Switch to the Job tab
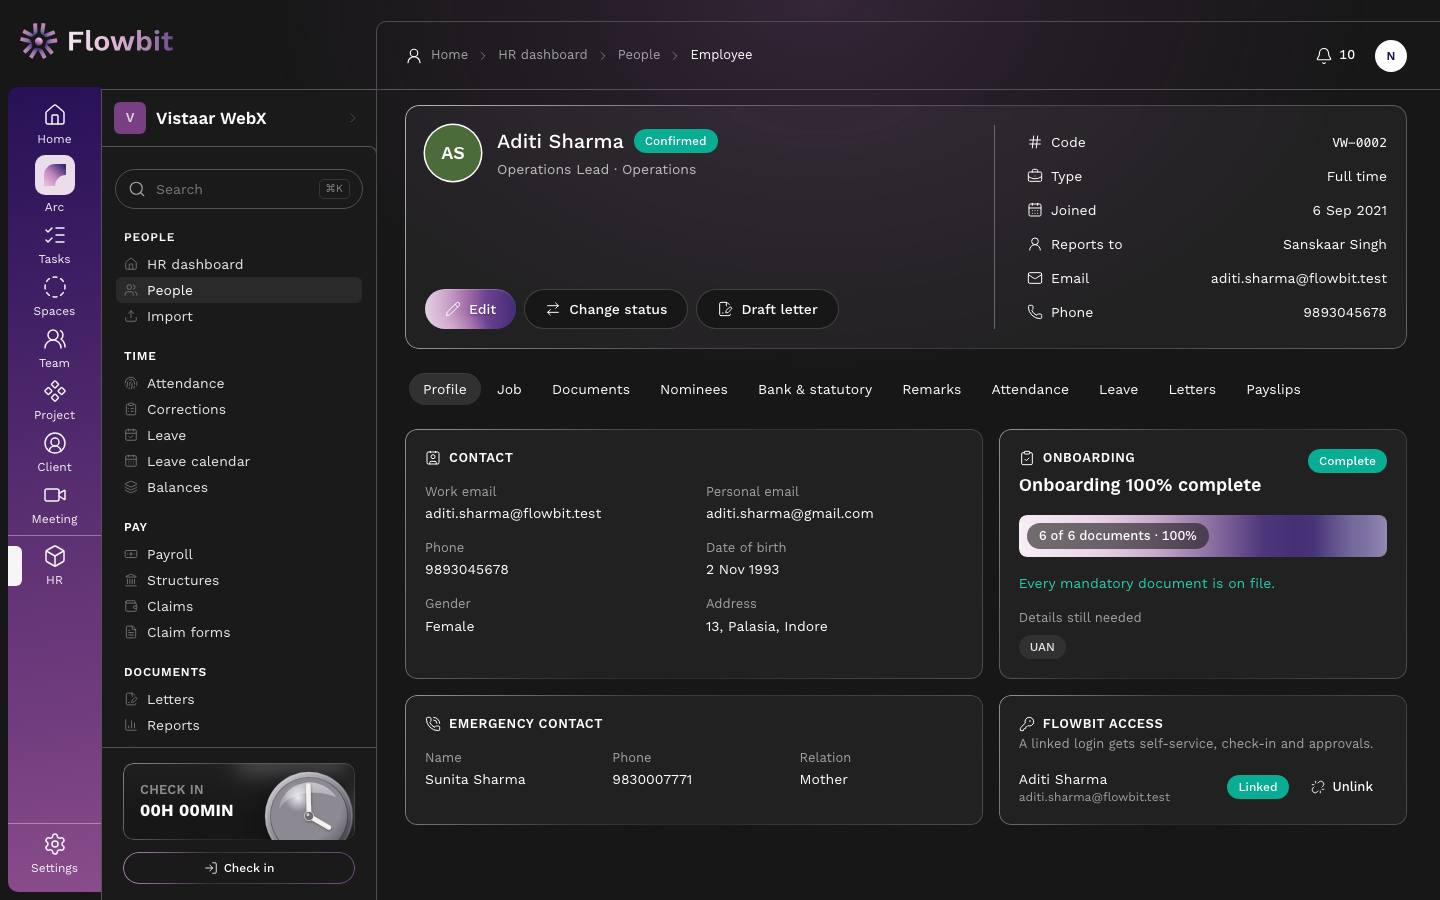The width and height of the screenshot is (1440, 900). (x=509, y=389)
